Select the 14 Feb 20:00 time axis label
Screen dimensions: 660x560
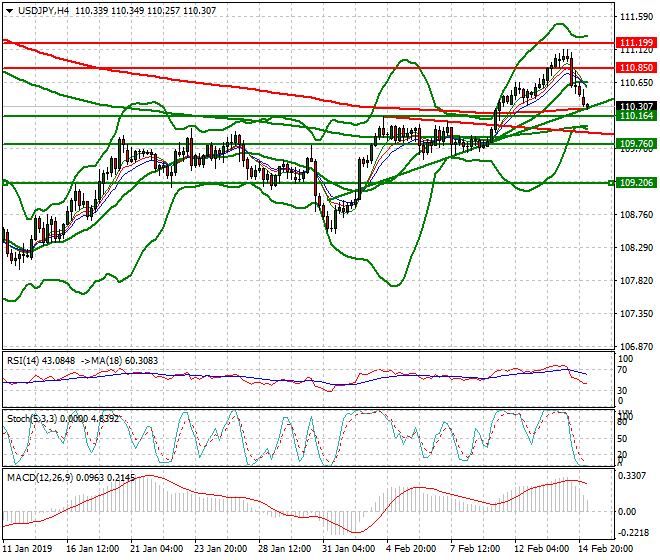[606, 549]
